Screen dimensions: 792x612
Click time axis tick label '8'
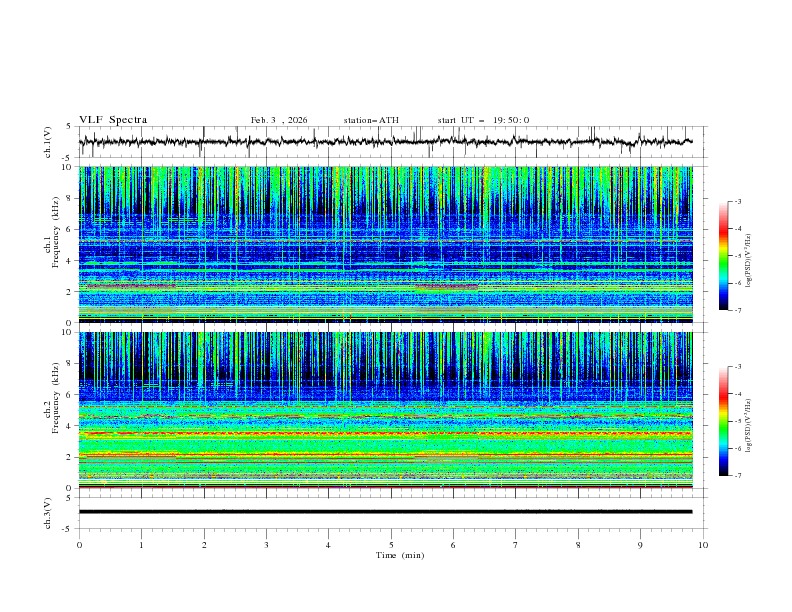click(578, 545)
